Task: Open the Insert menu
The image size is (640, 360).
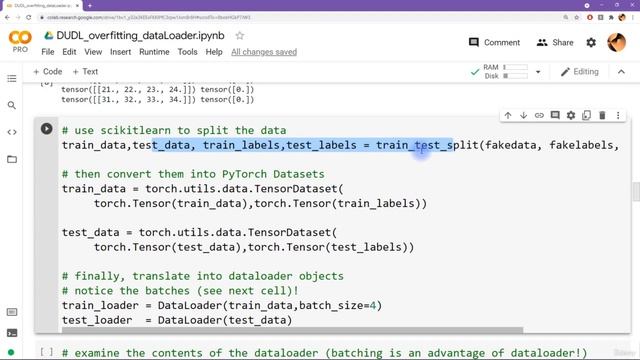Action: click(x=120, y=52)
